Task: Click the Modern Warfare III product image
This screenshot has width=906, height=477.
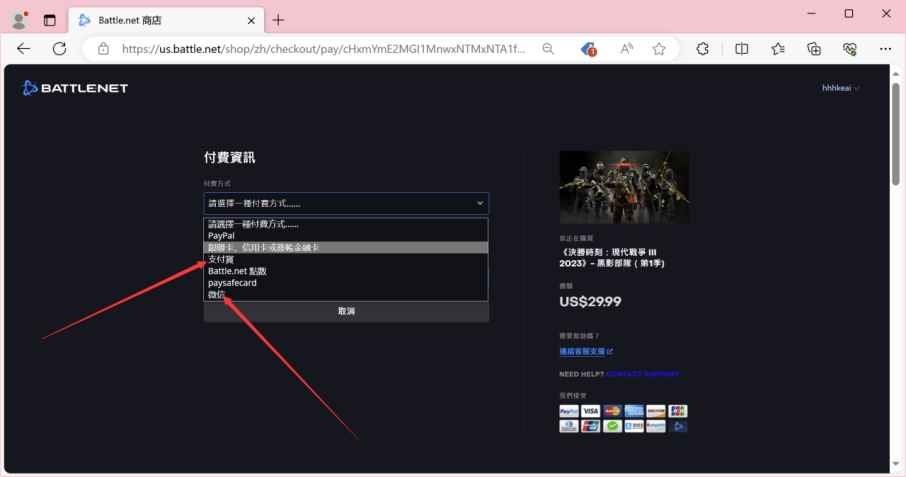Action: click(x=624, y=187)
